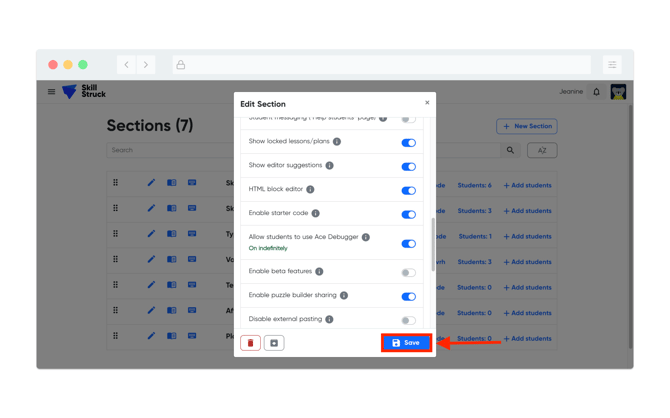Image resolution: width=670 pixels, height=418 pixels.
Task: Click info icon beside Enable beta features
Action: [x=319, y=271]
